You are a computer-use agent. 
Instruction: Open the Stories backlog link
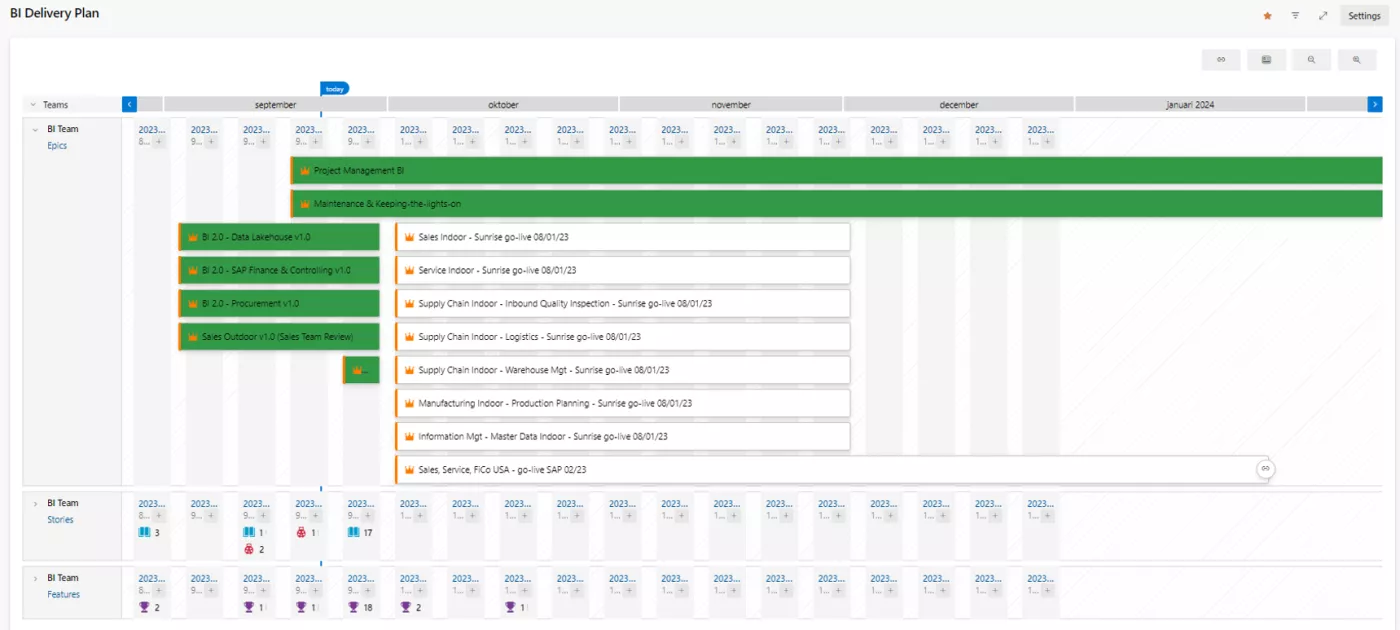(60, 520)
